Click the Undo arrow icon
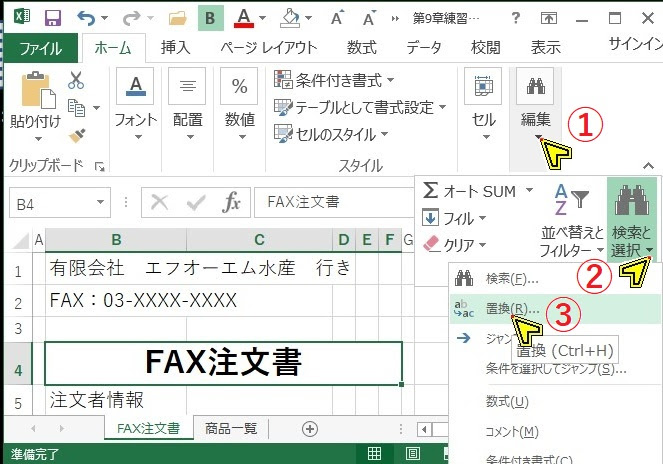663x464 pixels. click(x=86, y=17)
